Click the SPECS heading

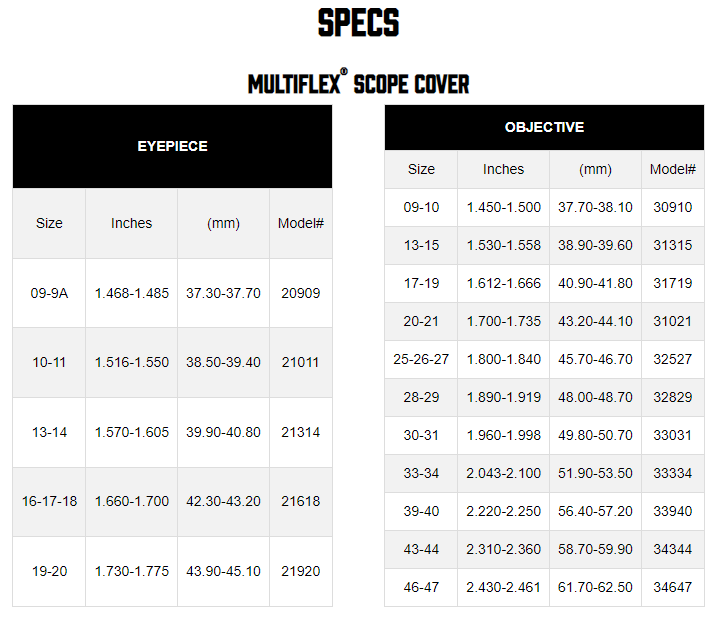pyautogui.click(x=359, y=22)
